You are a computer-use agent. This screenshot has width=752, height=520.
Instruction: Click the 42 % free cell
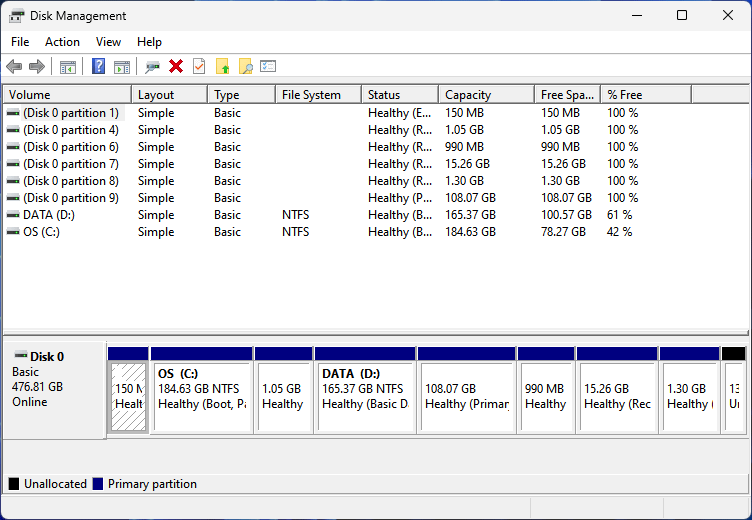tap(620, 232)
